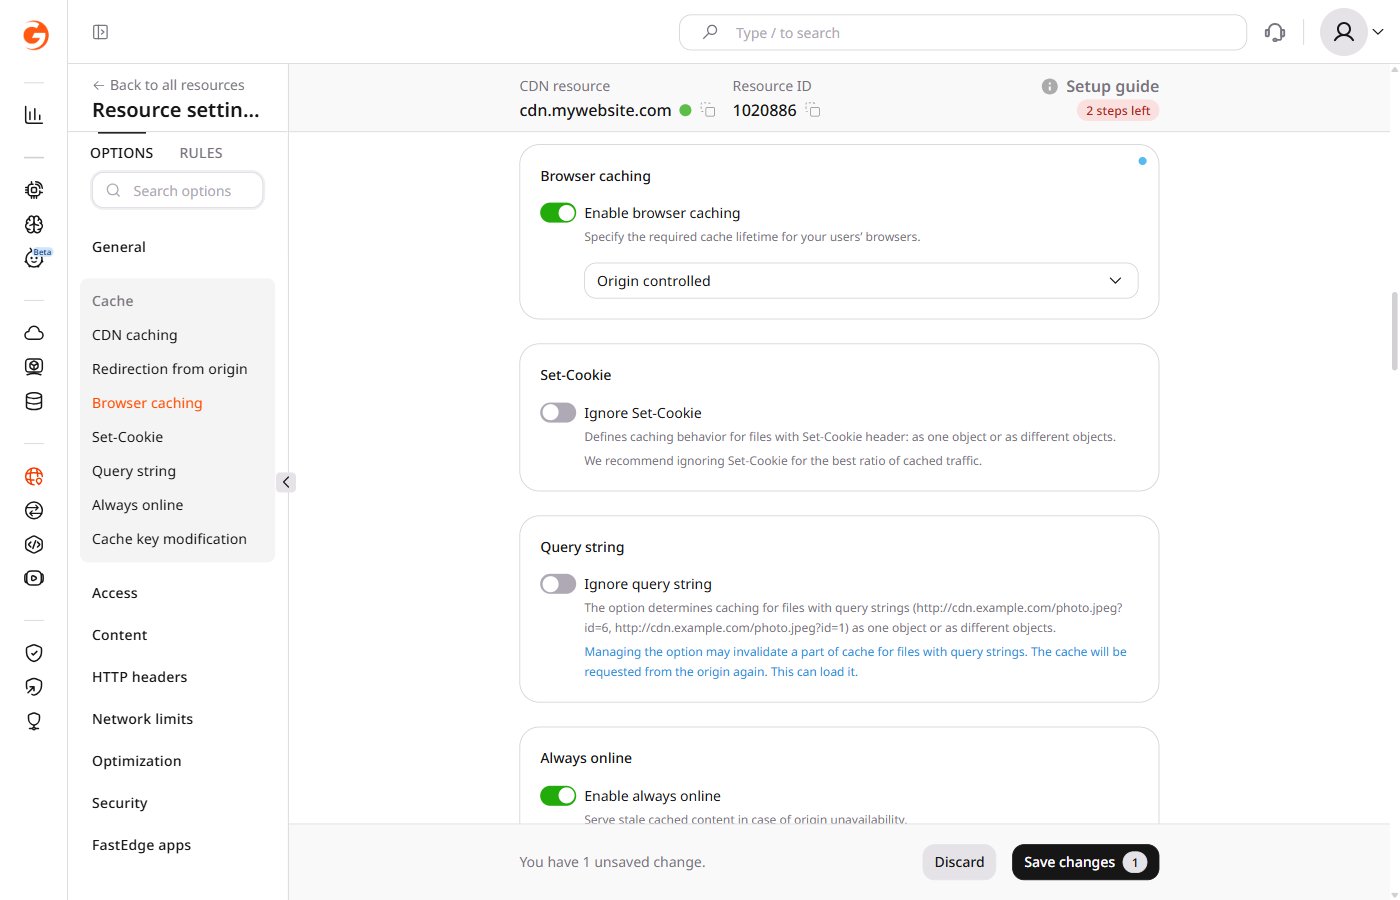Open the Cloud sidebar icon
The width and height of the screenshot is (1400, 900).
[34, 333]
